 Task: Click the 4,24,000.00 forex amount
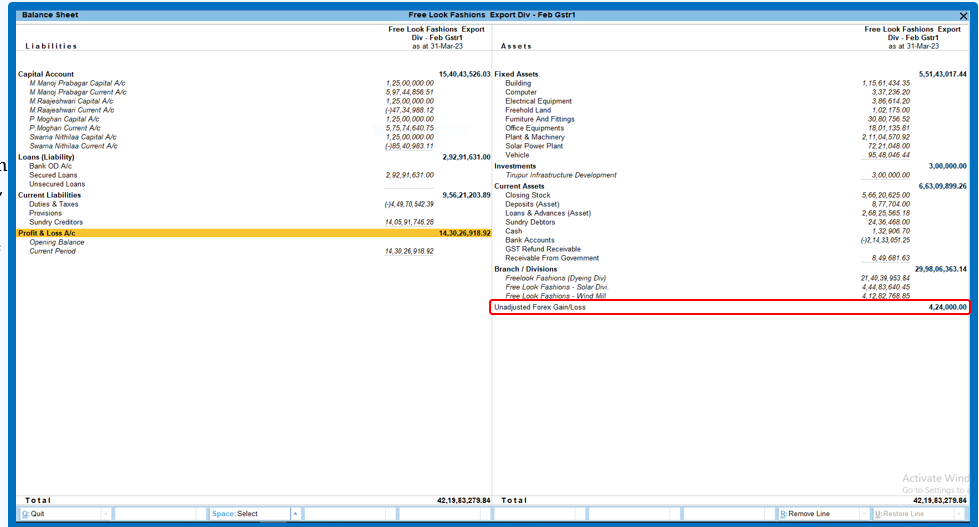click(947, 307)
